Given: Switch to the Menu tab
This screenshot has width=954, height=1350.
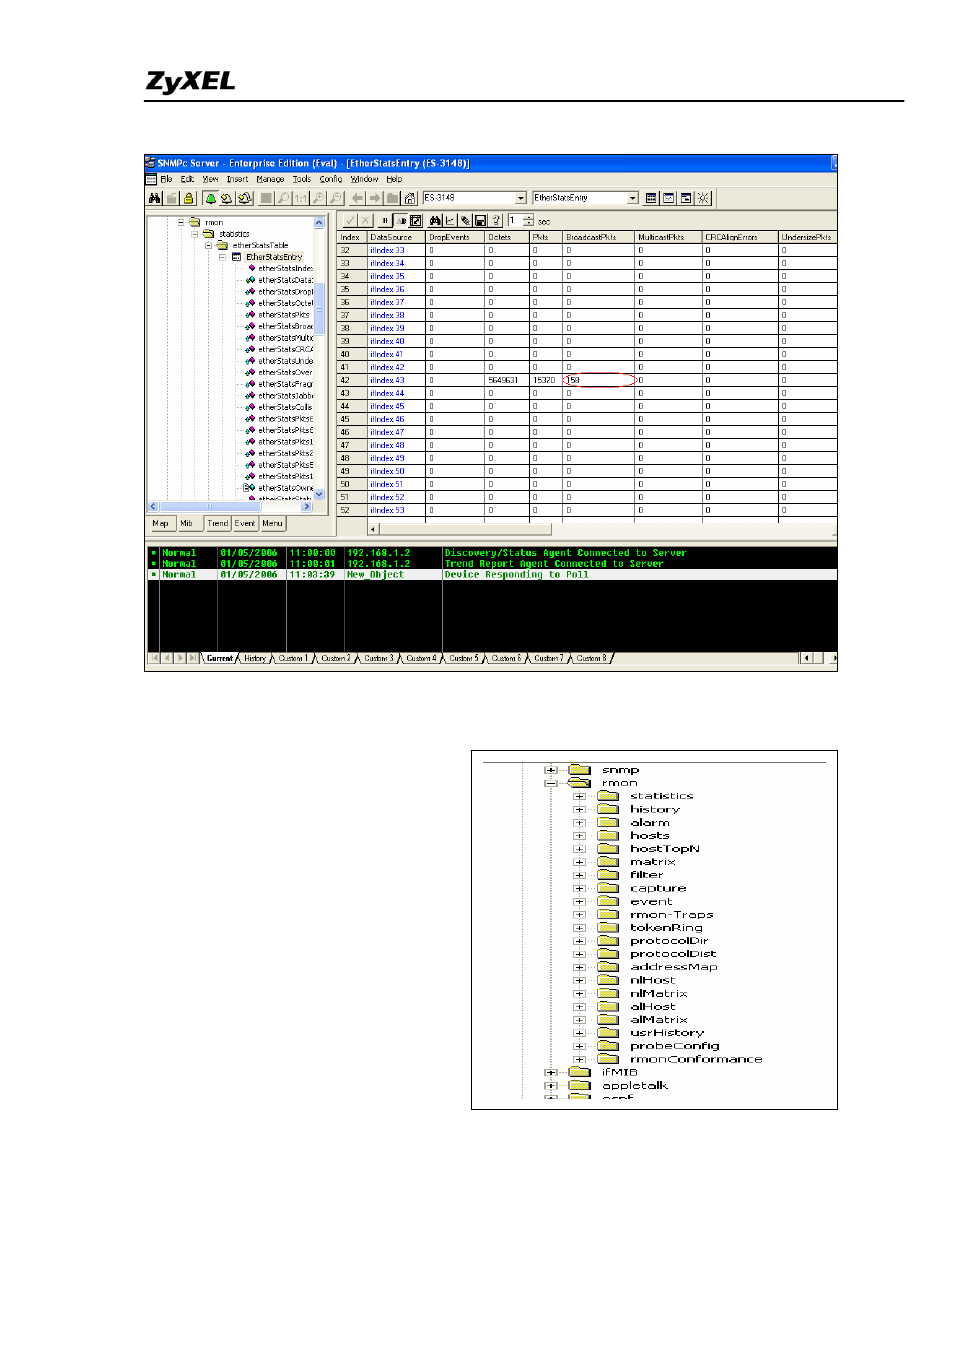Looking at the screenshot, I should click(x=272, y=523).
